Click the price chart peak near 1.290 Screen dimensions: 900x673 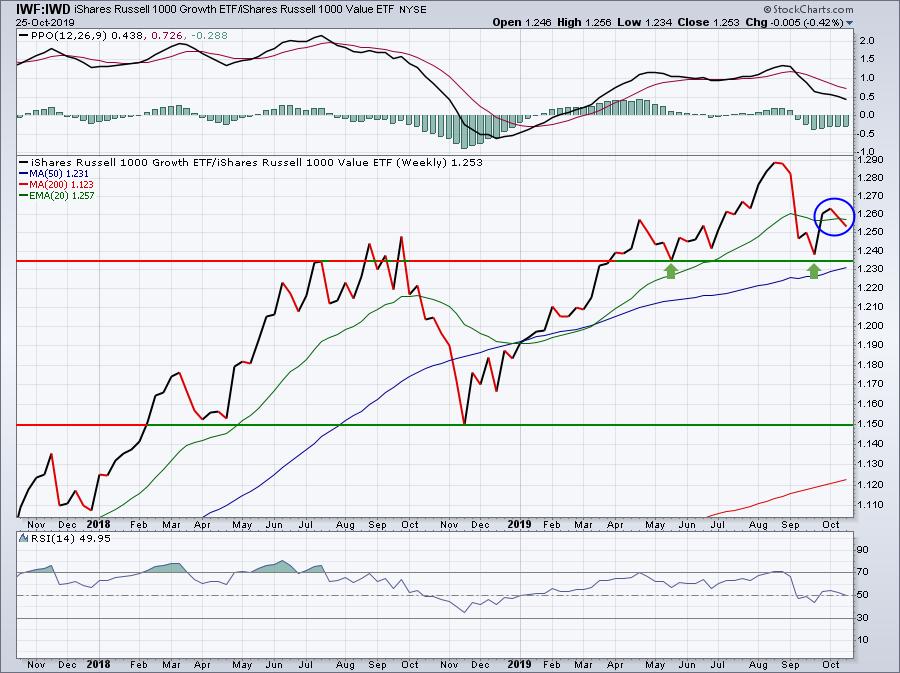click(776, 163)
